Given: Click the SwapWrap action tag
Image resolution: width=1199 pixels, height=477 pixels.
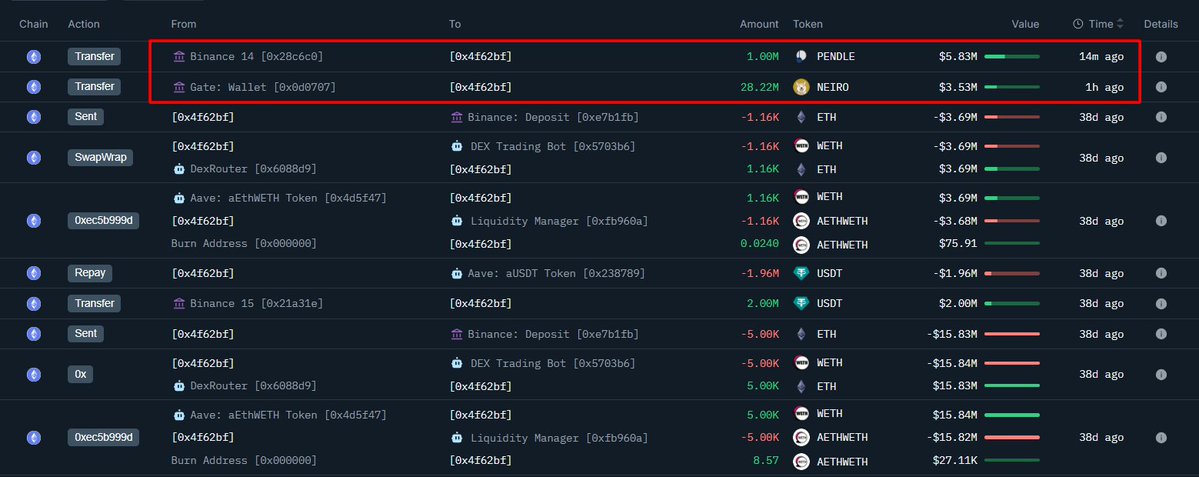Looking at the screenshot, I should pos(100,157).
